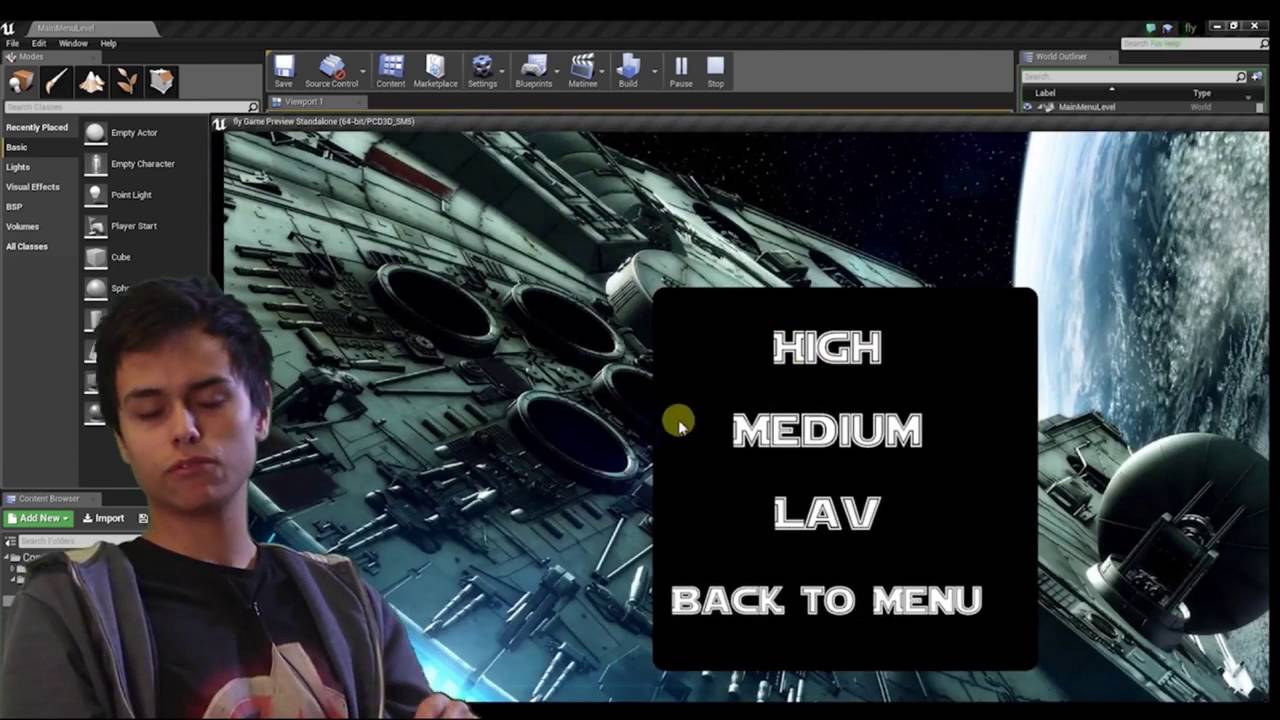The image size is (1280, 720).
Task: Select the Volumes category
Action: coord(23,227)
